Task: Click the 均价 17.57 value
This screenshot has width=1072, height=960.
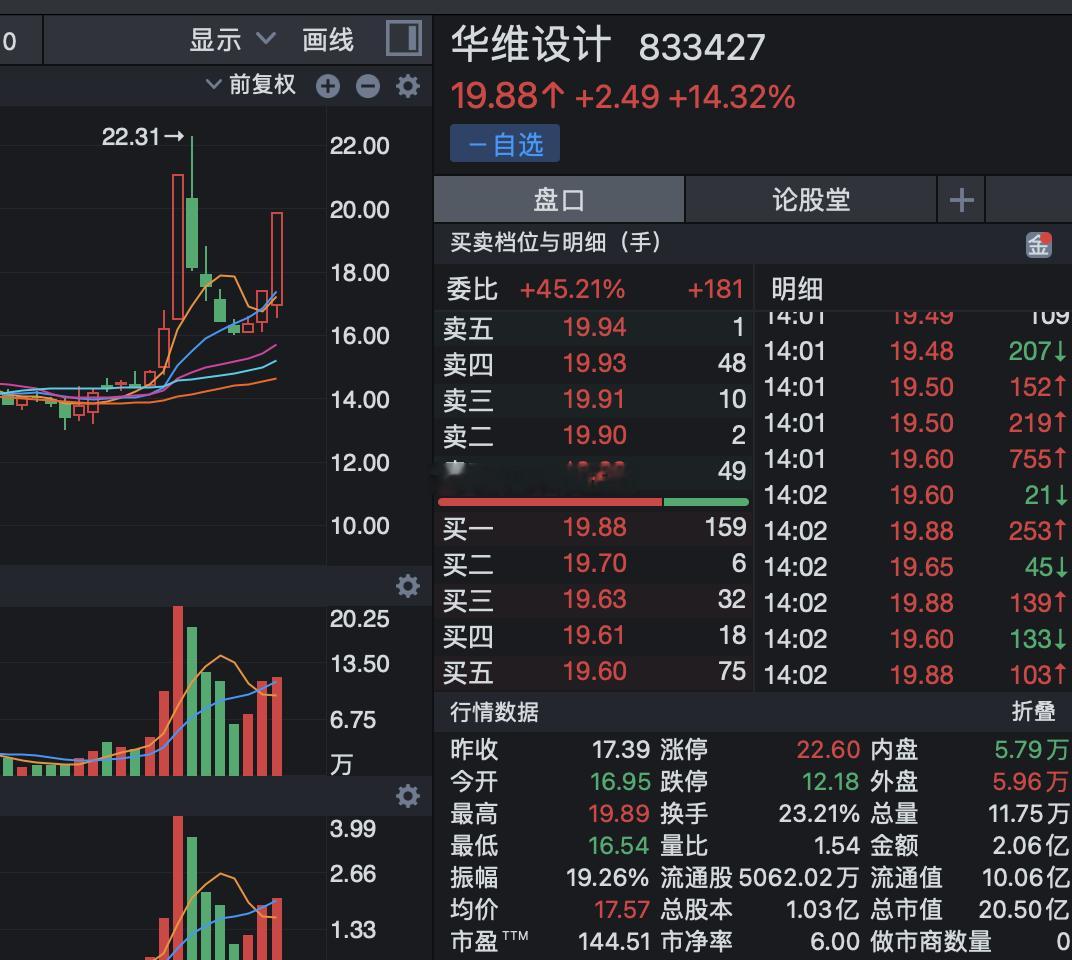Action: tap(621, 909)
